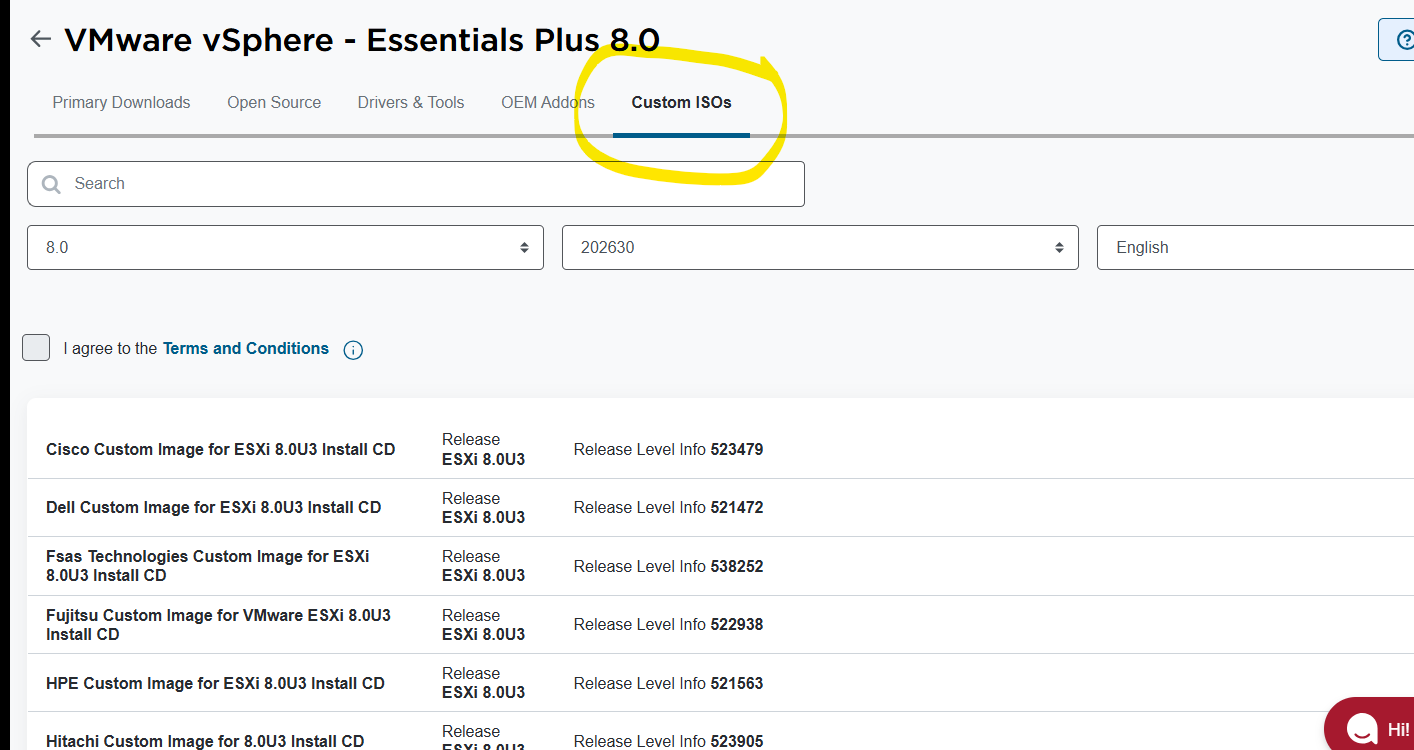
Task: Select the HPE Custom Image row
Action: (x=216, y=684)
